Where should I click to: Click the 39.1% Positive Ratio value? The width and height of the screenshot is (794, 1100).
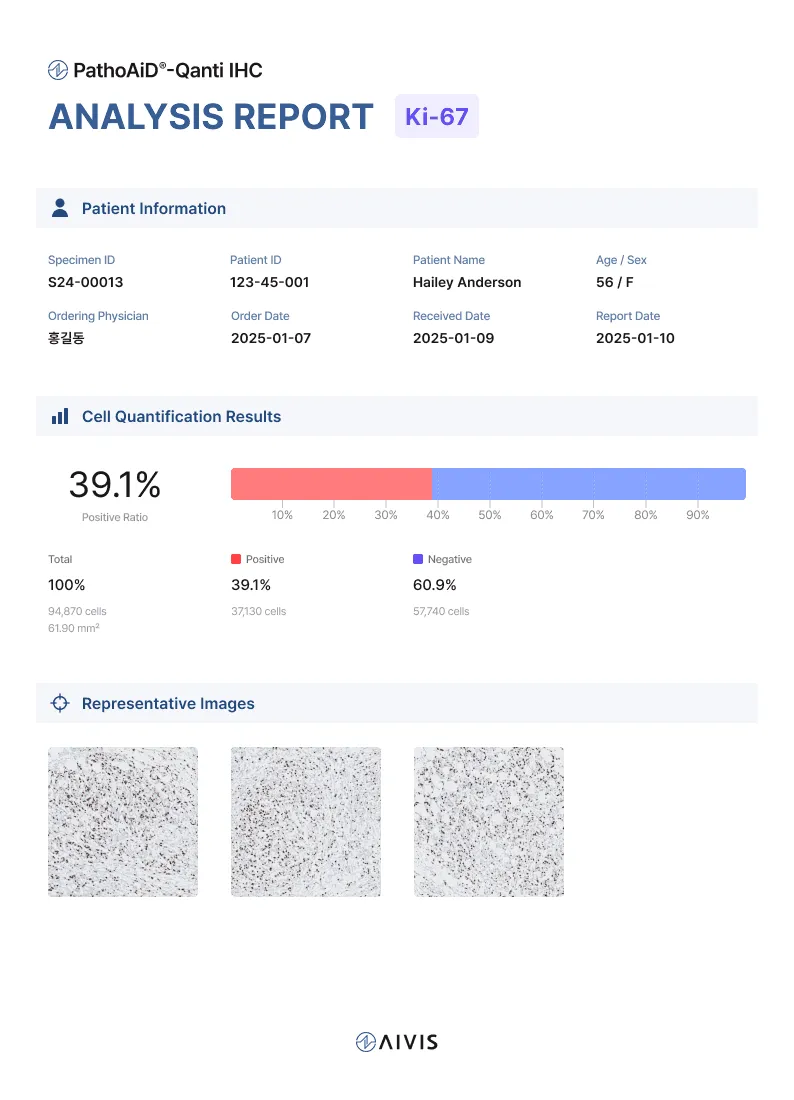click(114, 485)
